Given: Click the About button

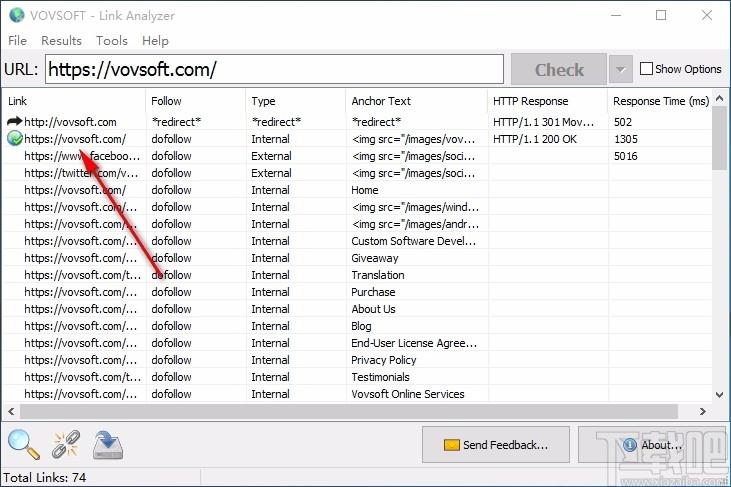Looking at the screenshot, I should (652, 445).
